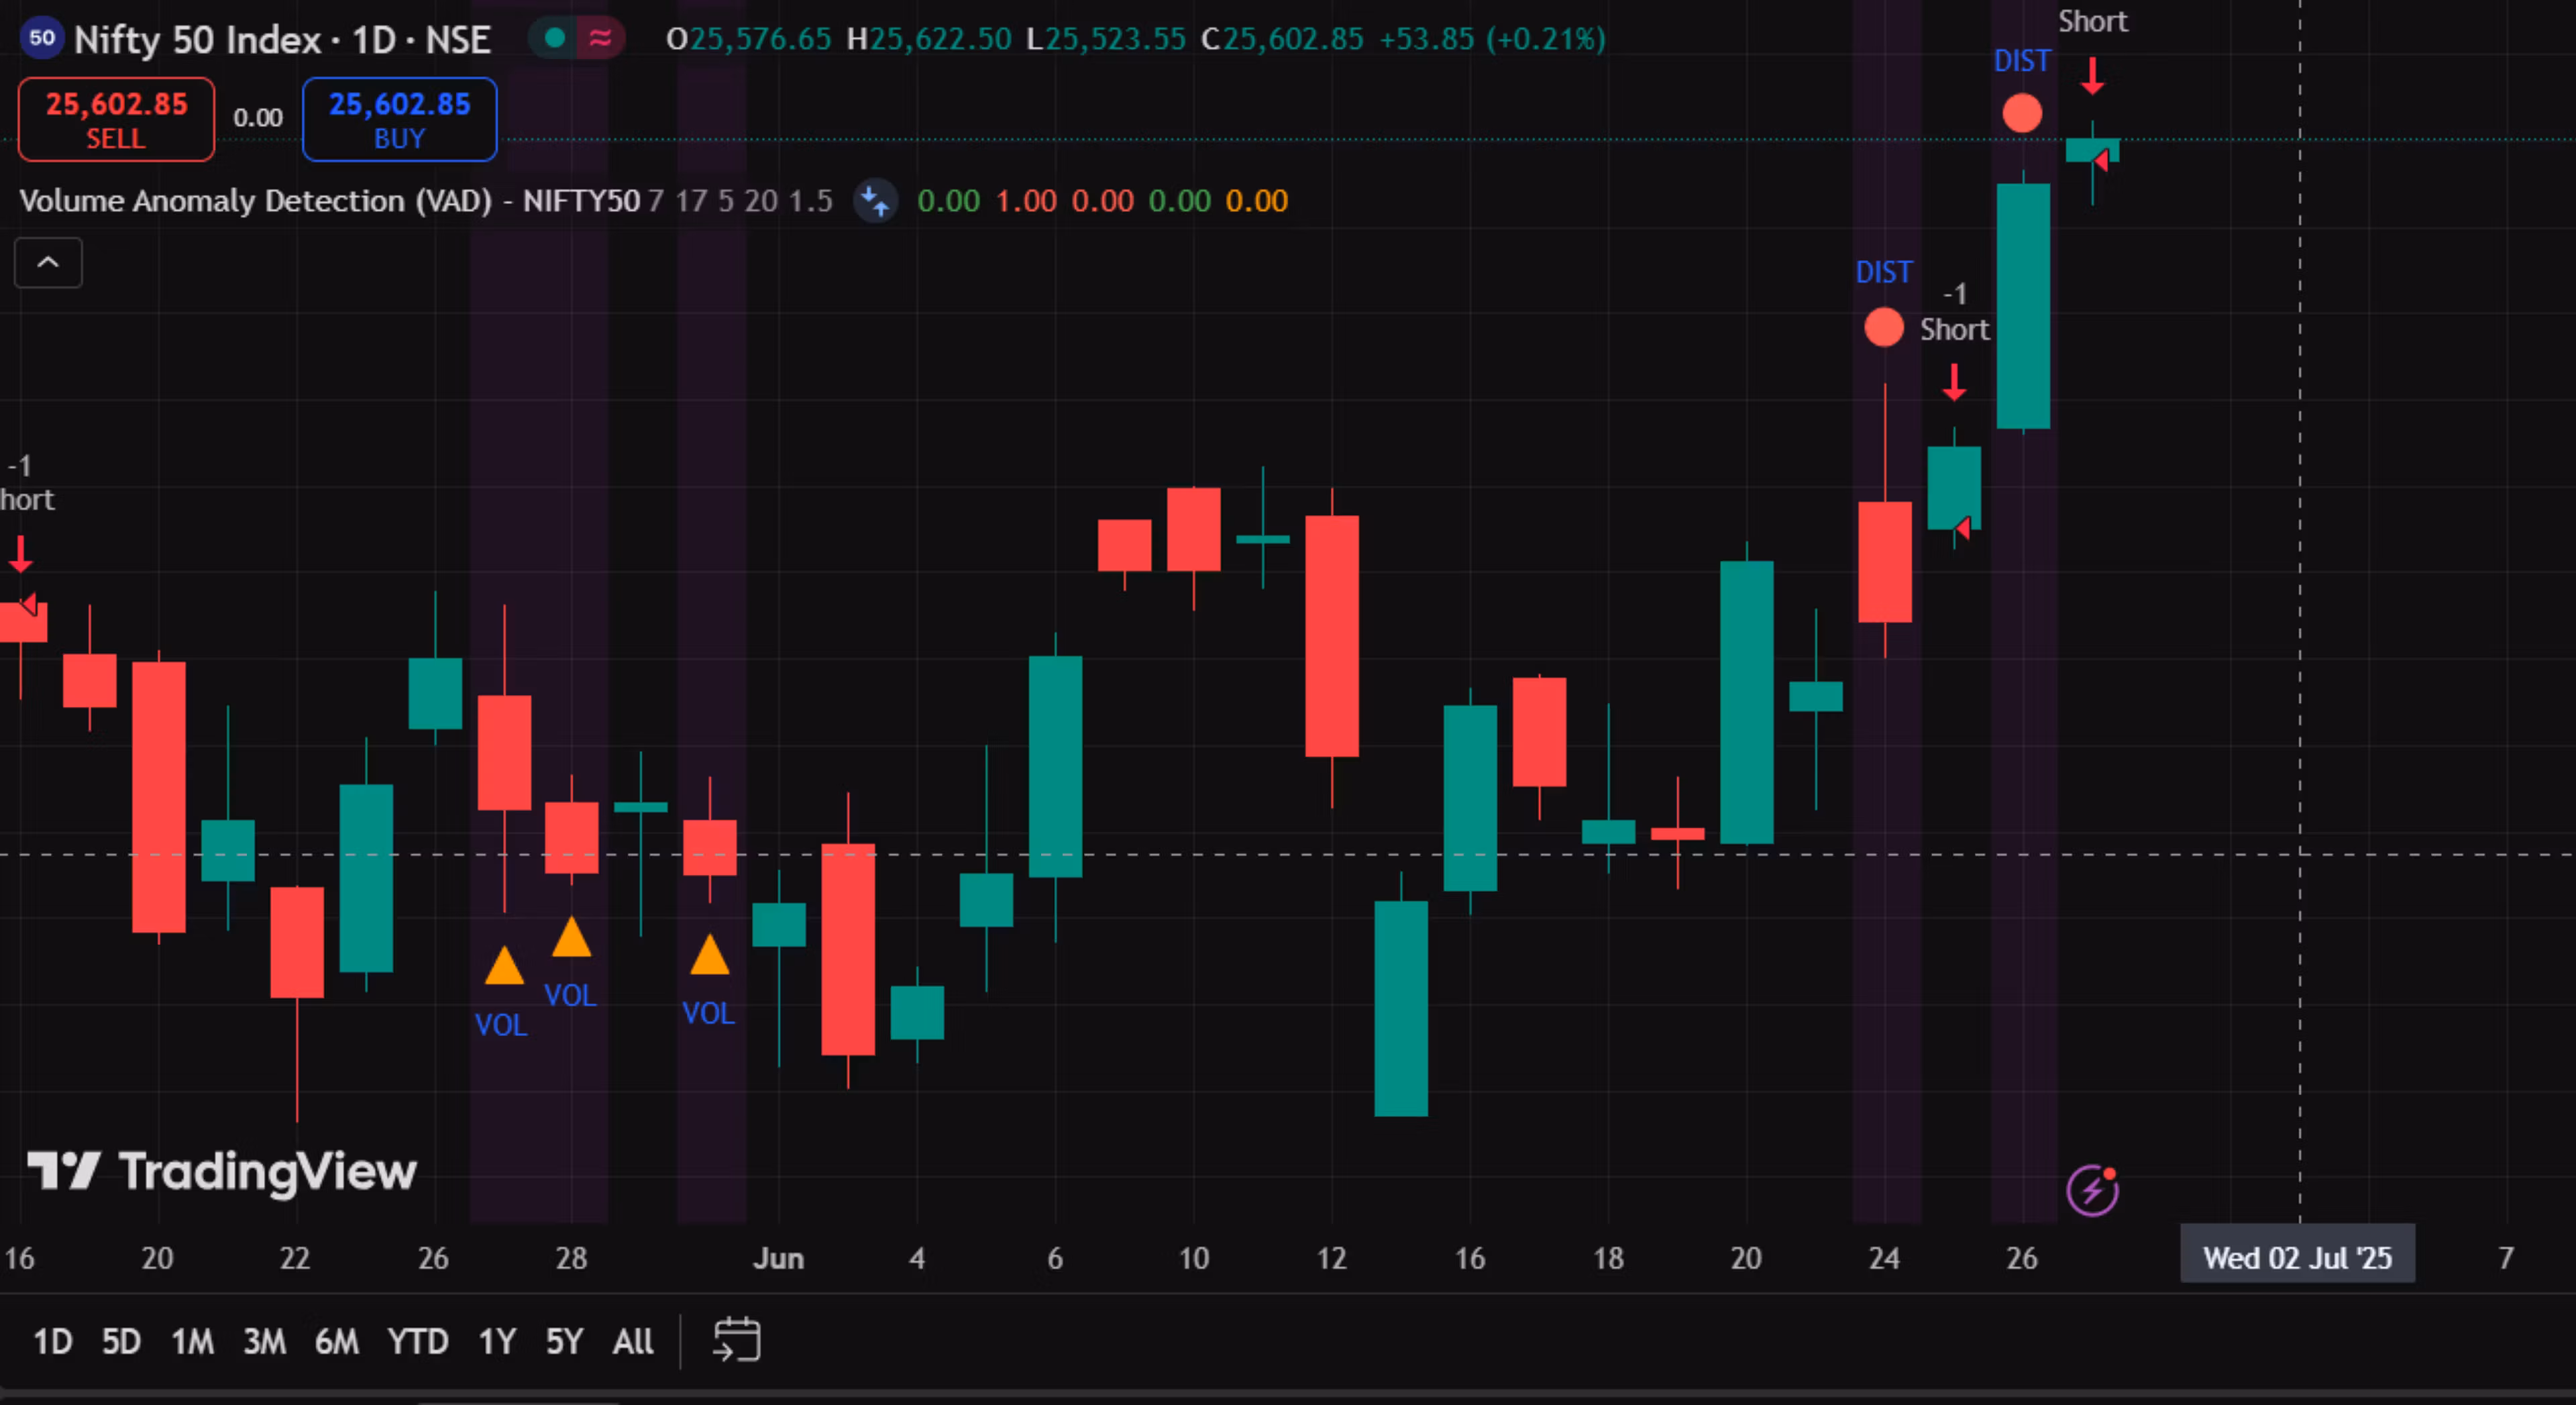This screenshot has height=1405, width=2576.
Task: Click the BUY 25,602.85 button
Action: pos(399,119)
